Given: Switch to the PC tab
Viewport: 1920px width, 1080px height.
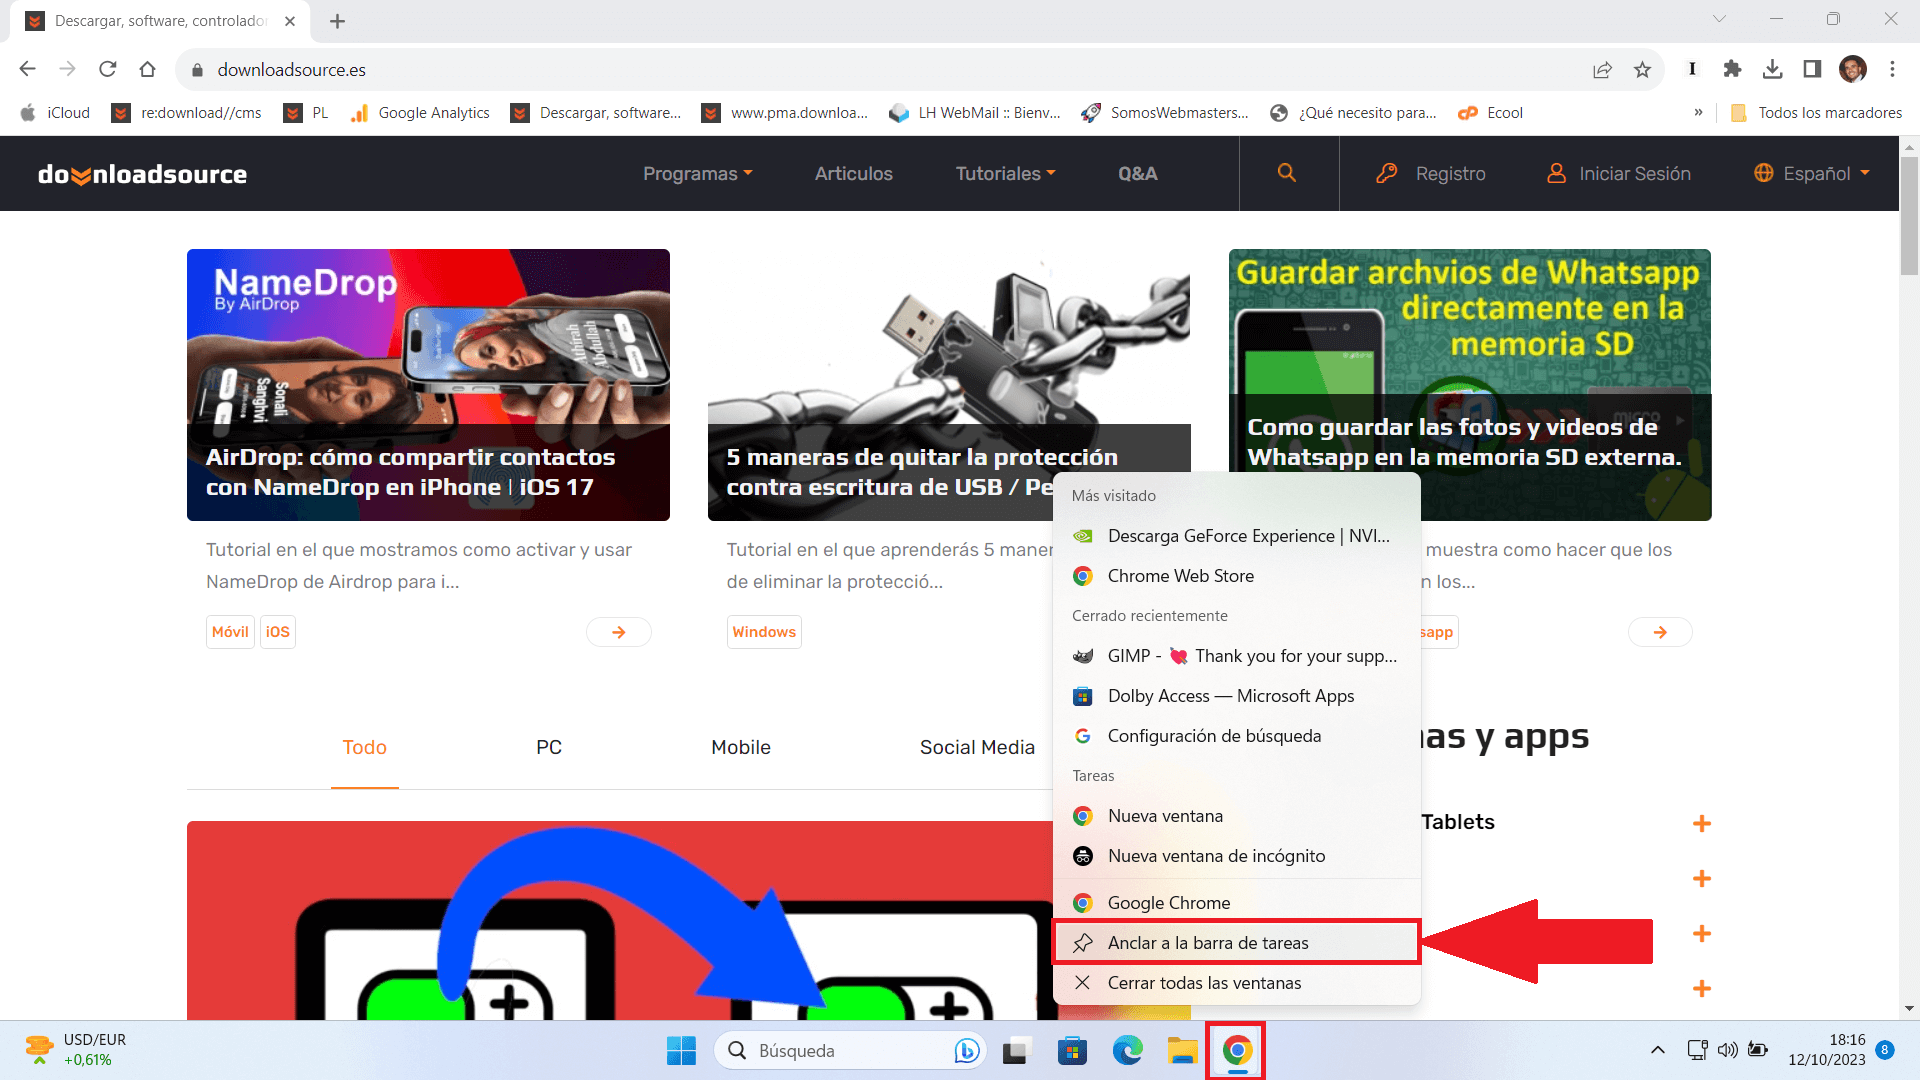Looking at the screenshot, I should tap(548, 747).
